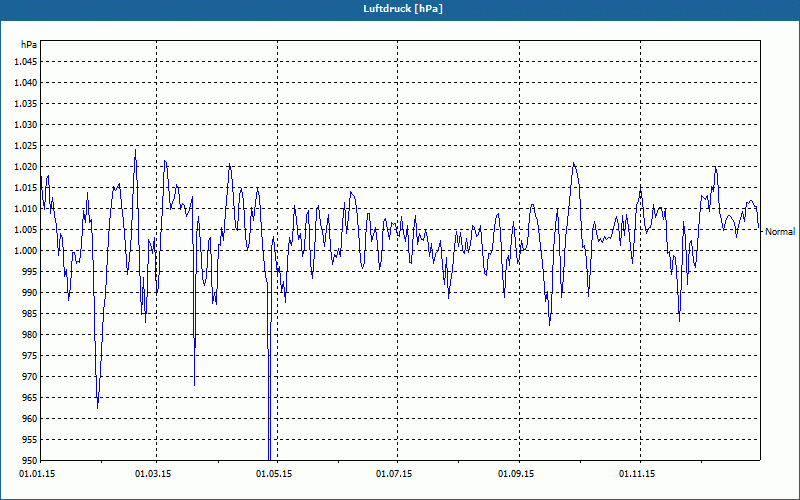Click the 01.09.15 date label

click(x=516, y=474)
